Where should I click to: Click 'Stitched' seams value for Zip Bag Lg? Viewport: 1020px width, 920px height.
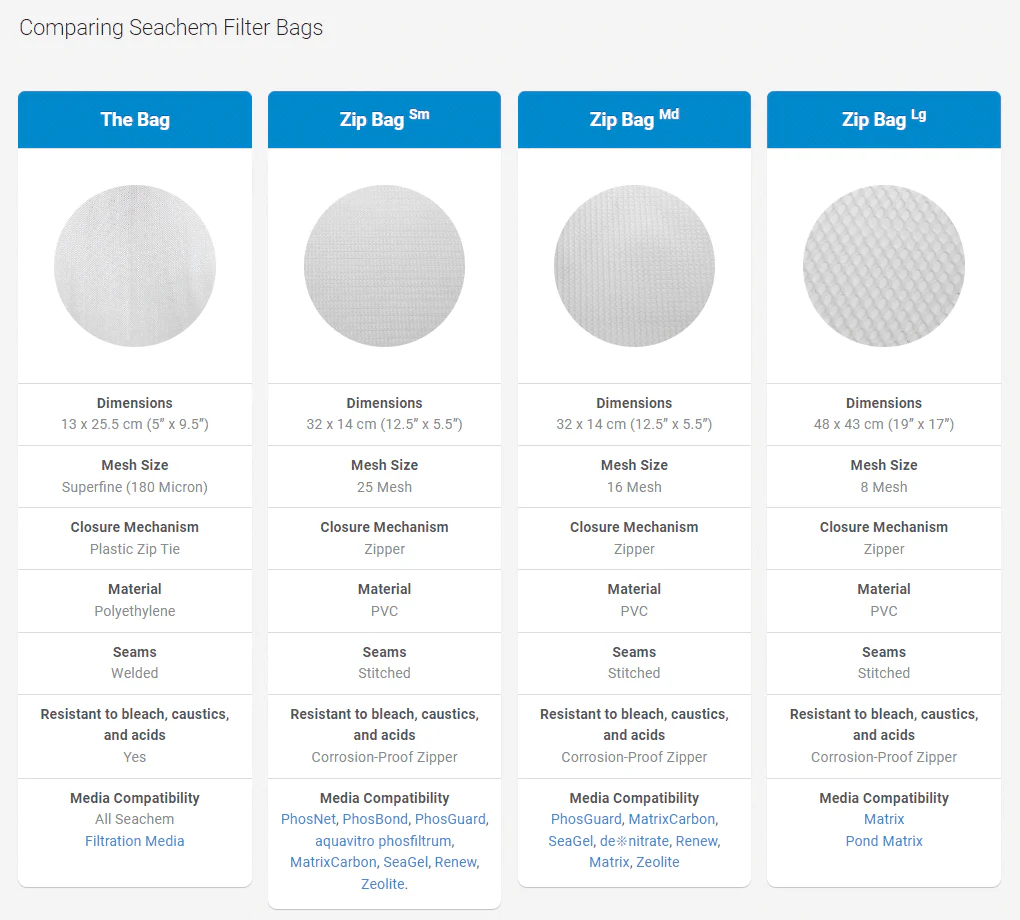coord(883,673)
